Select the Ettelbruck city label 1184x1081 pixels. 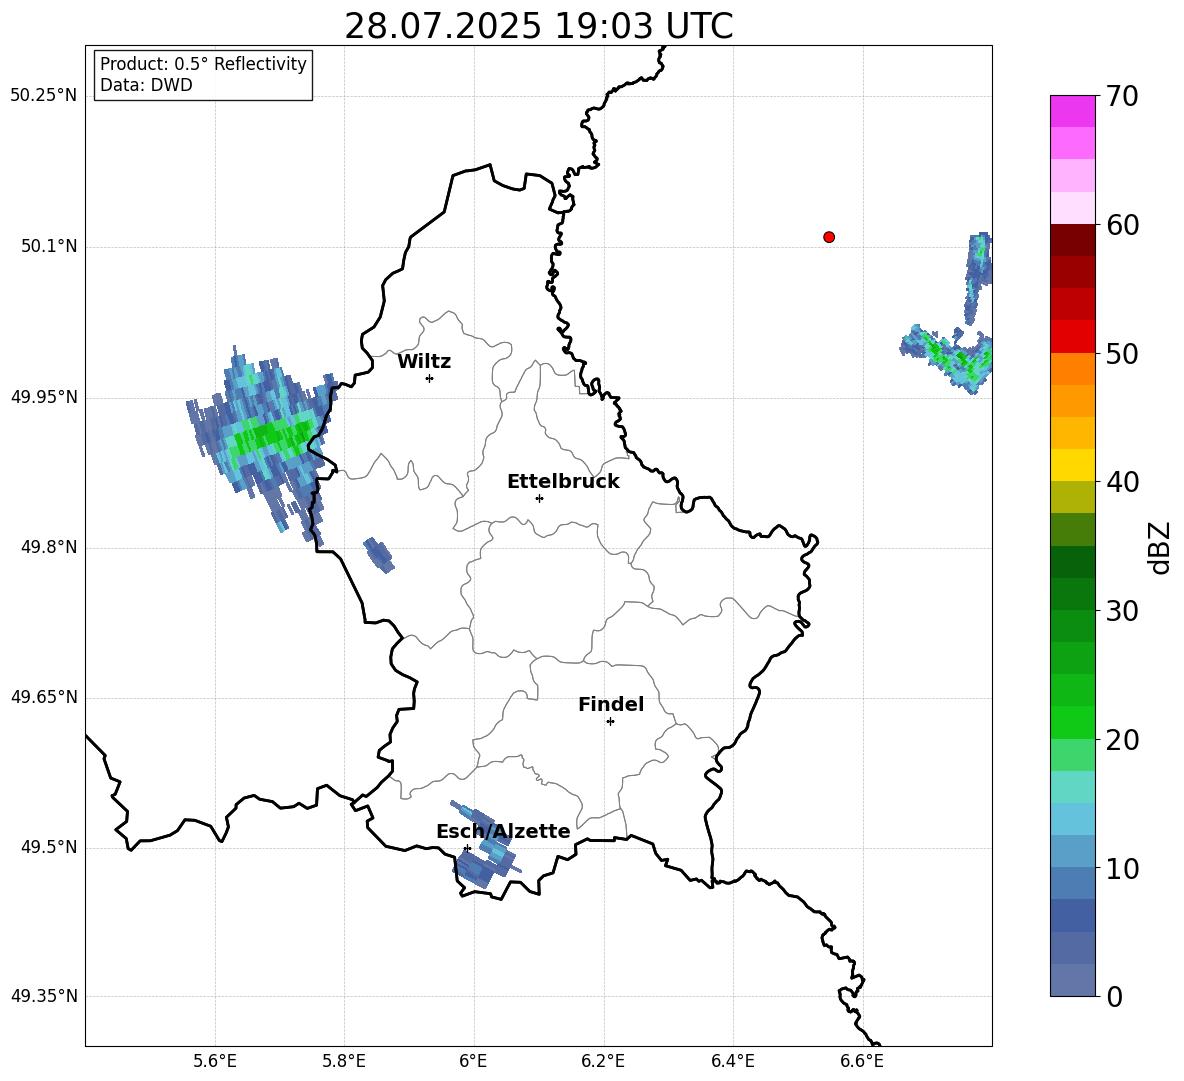pos(563,482)
